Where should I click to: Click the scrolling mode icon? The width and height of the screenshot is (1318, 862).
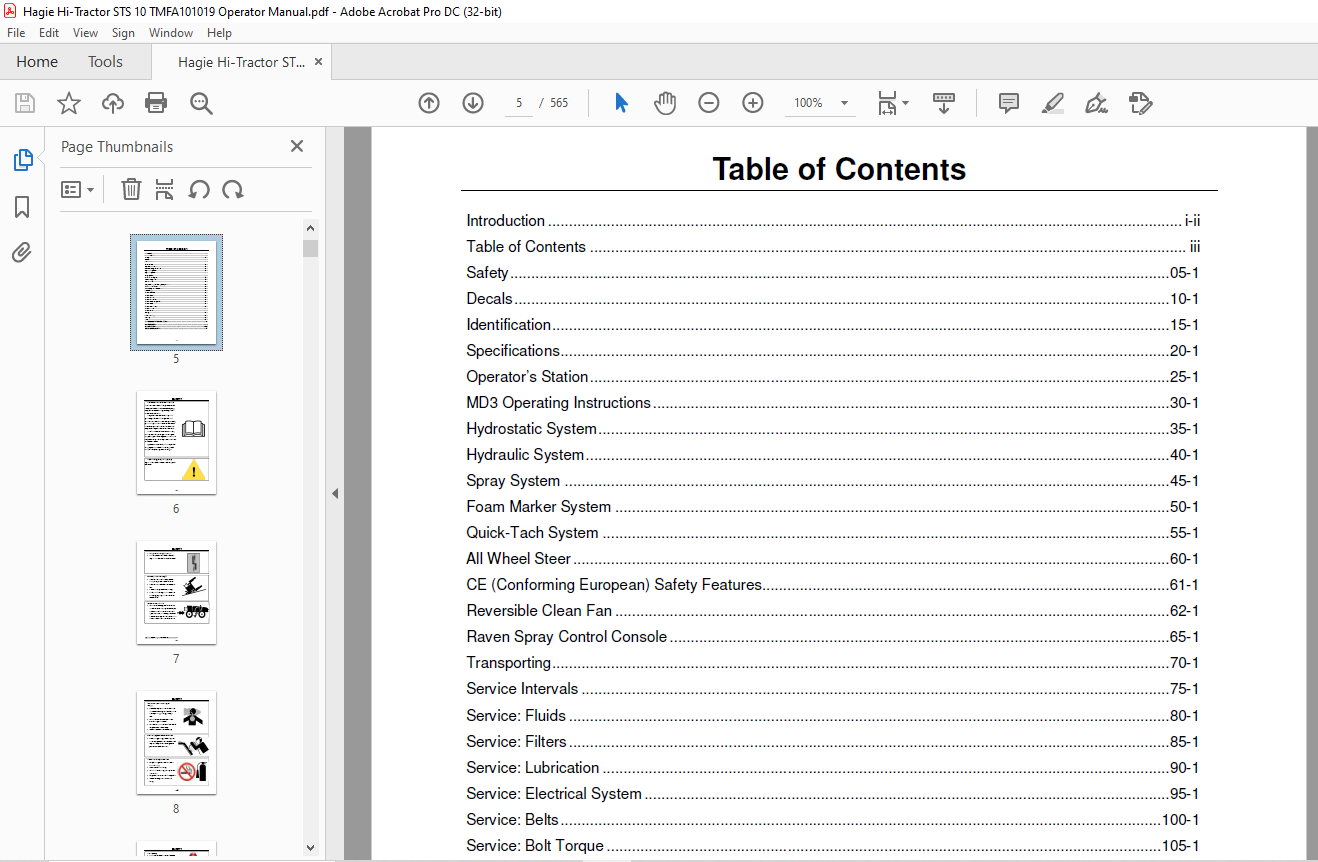coord(944,103)
